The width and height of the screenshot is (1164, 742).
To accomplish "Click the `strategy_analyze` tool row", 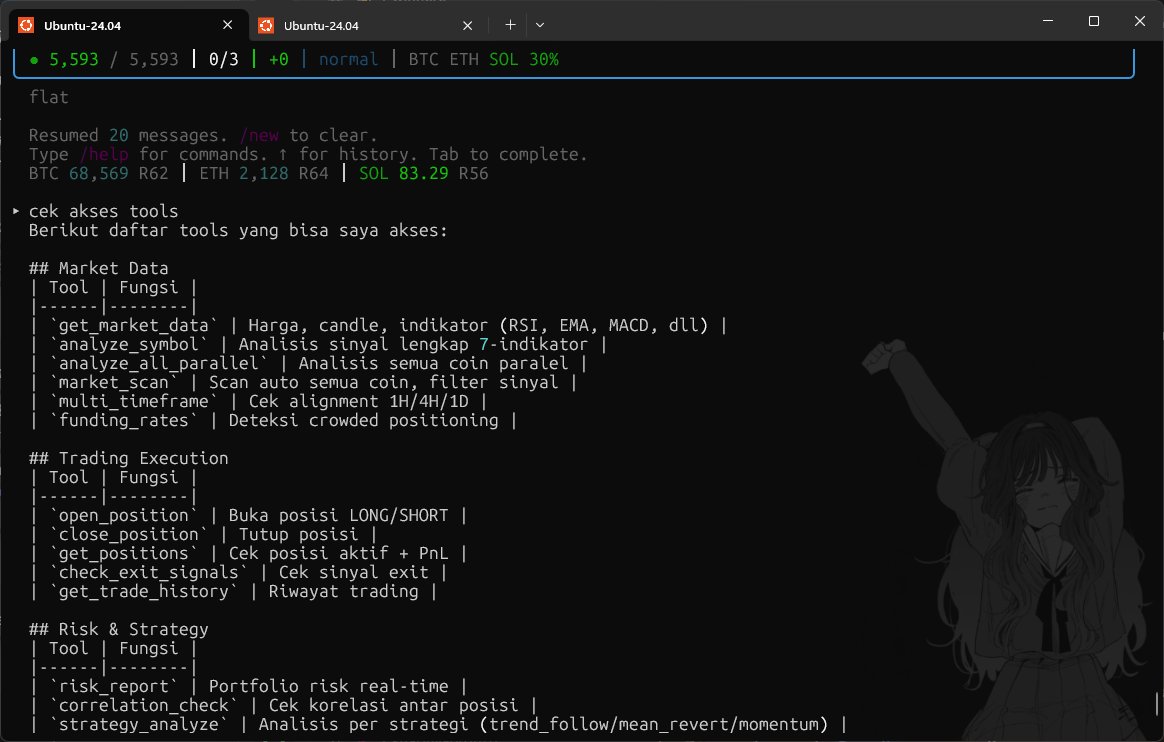I will pyautogui.click(x=438, y=724).
